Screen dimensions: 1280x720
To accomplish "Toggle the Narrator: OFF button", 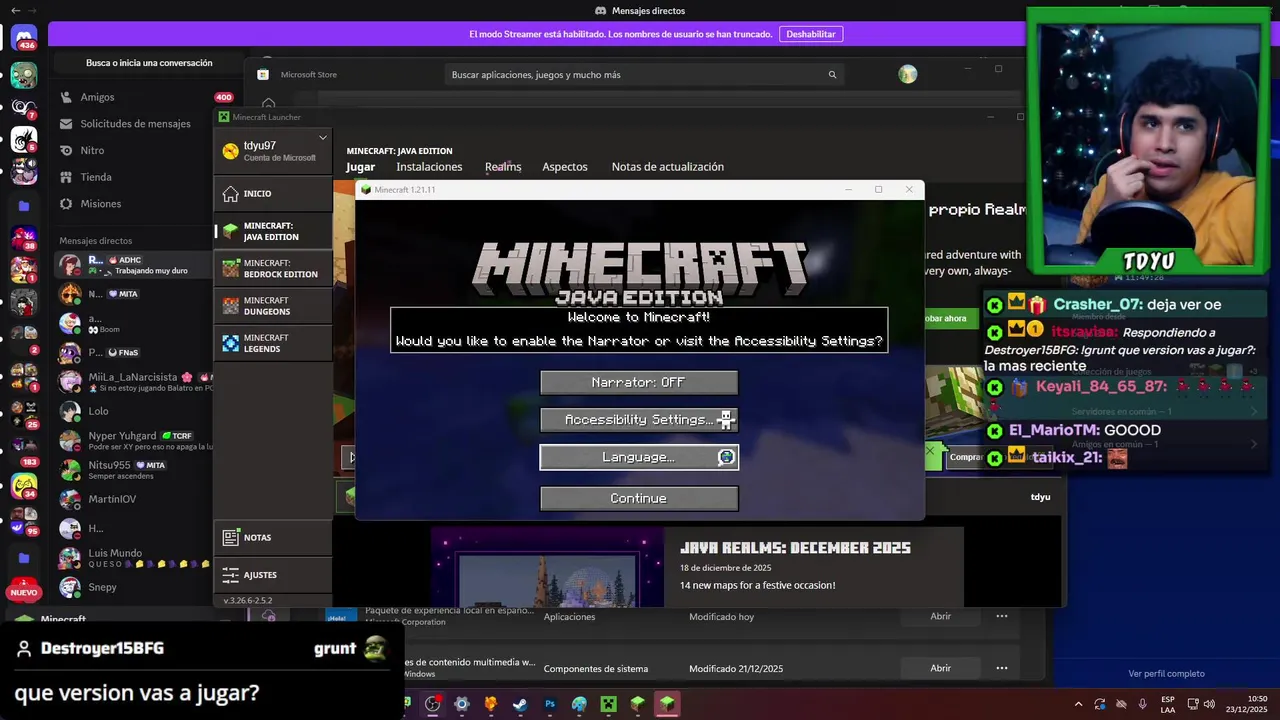I will click(639, 383).
